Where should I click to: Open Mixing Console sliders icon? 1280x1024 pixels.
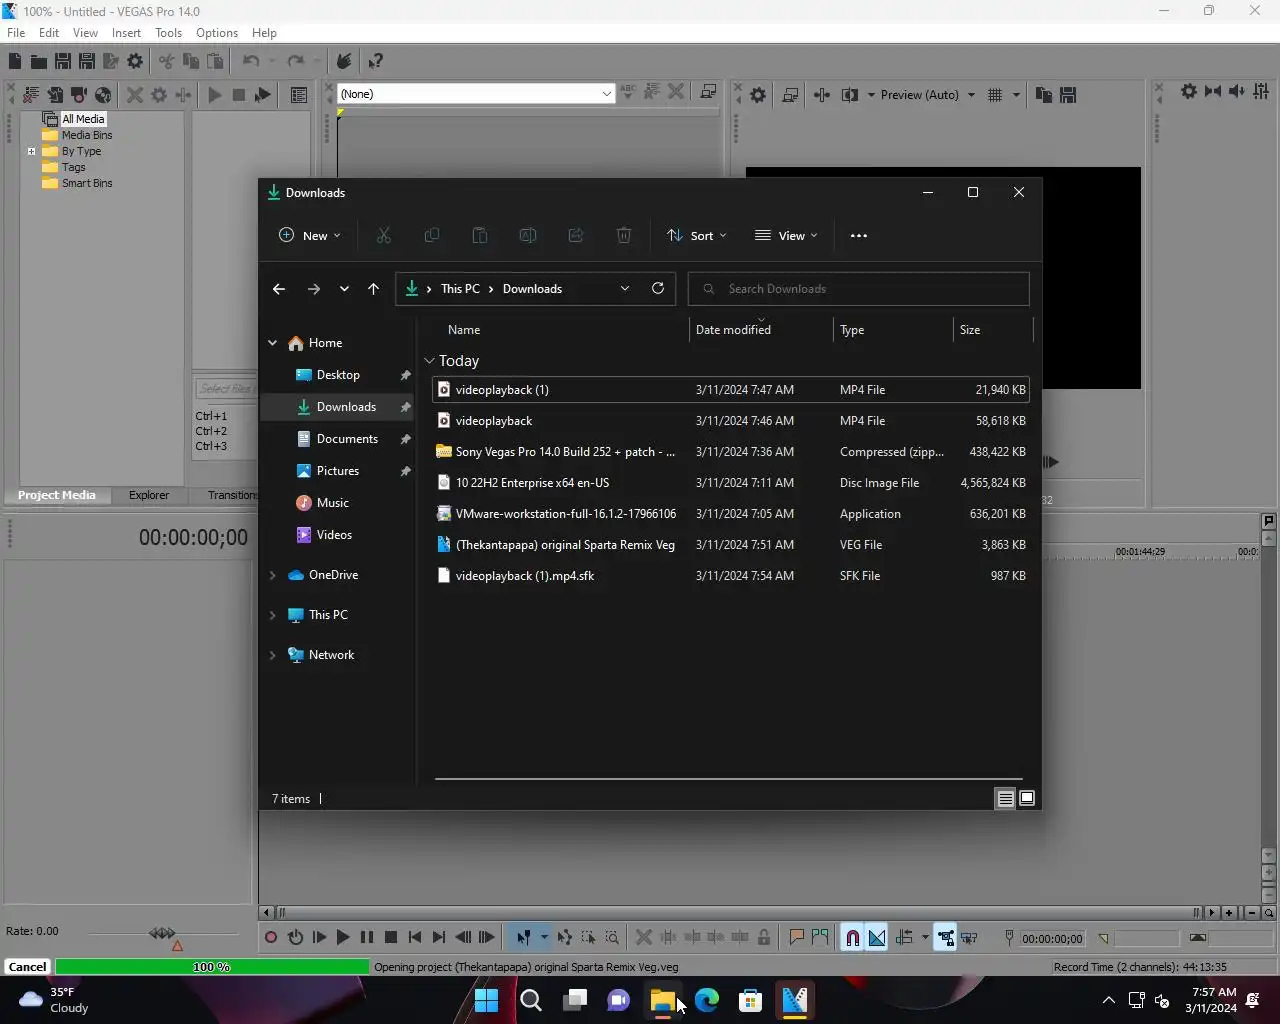point(1262,91)
